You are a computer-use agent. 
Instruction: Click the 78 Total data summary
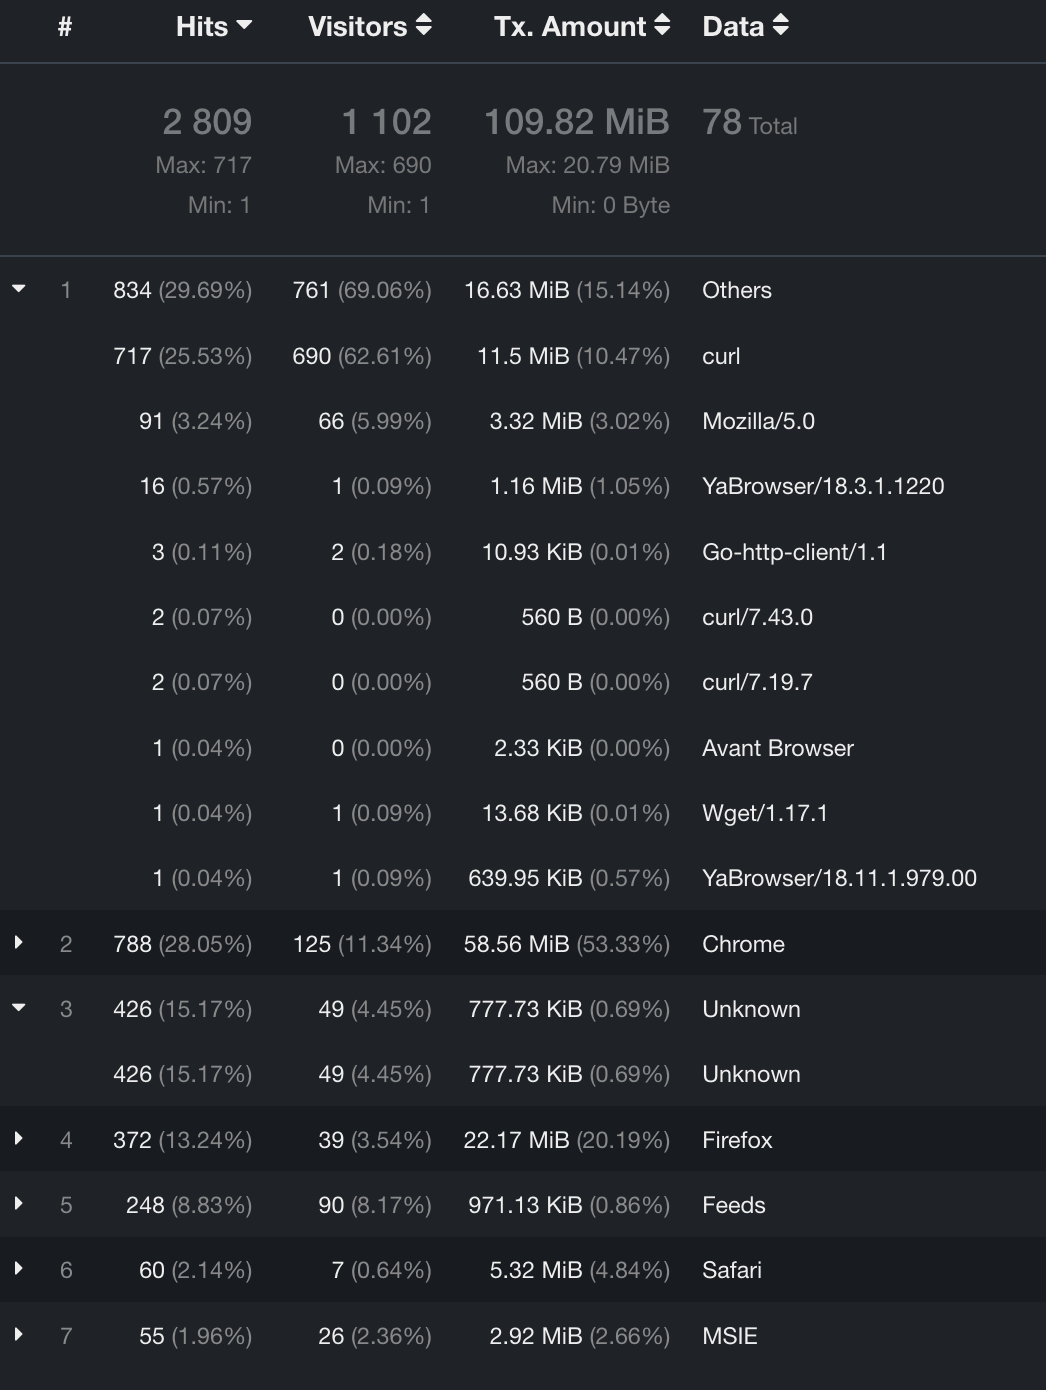749,124
